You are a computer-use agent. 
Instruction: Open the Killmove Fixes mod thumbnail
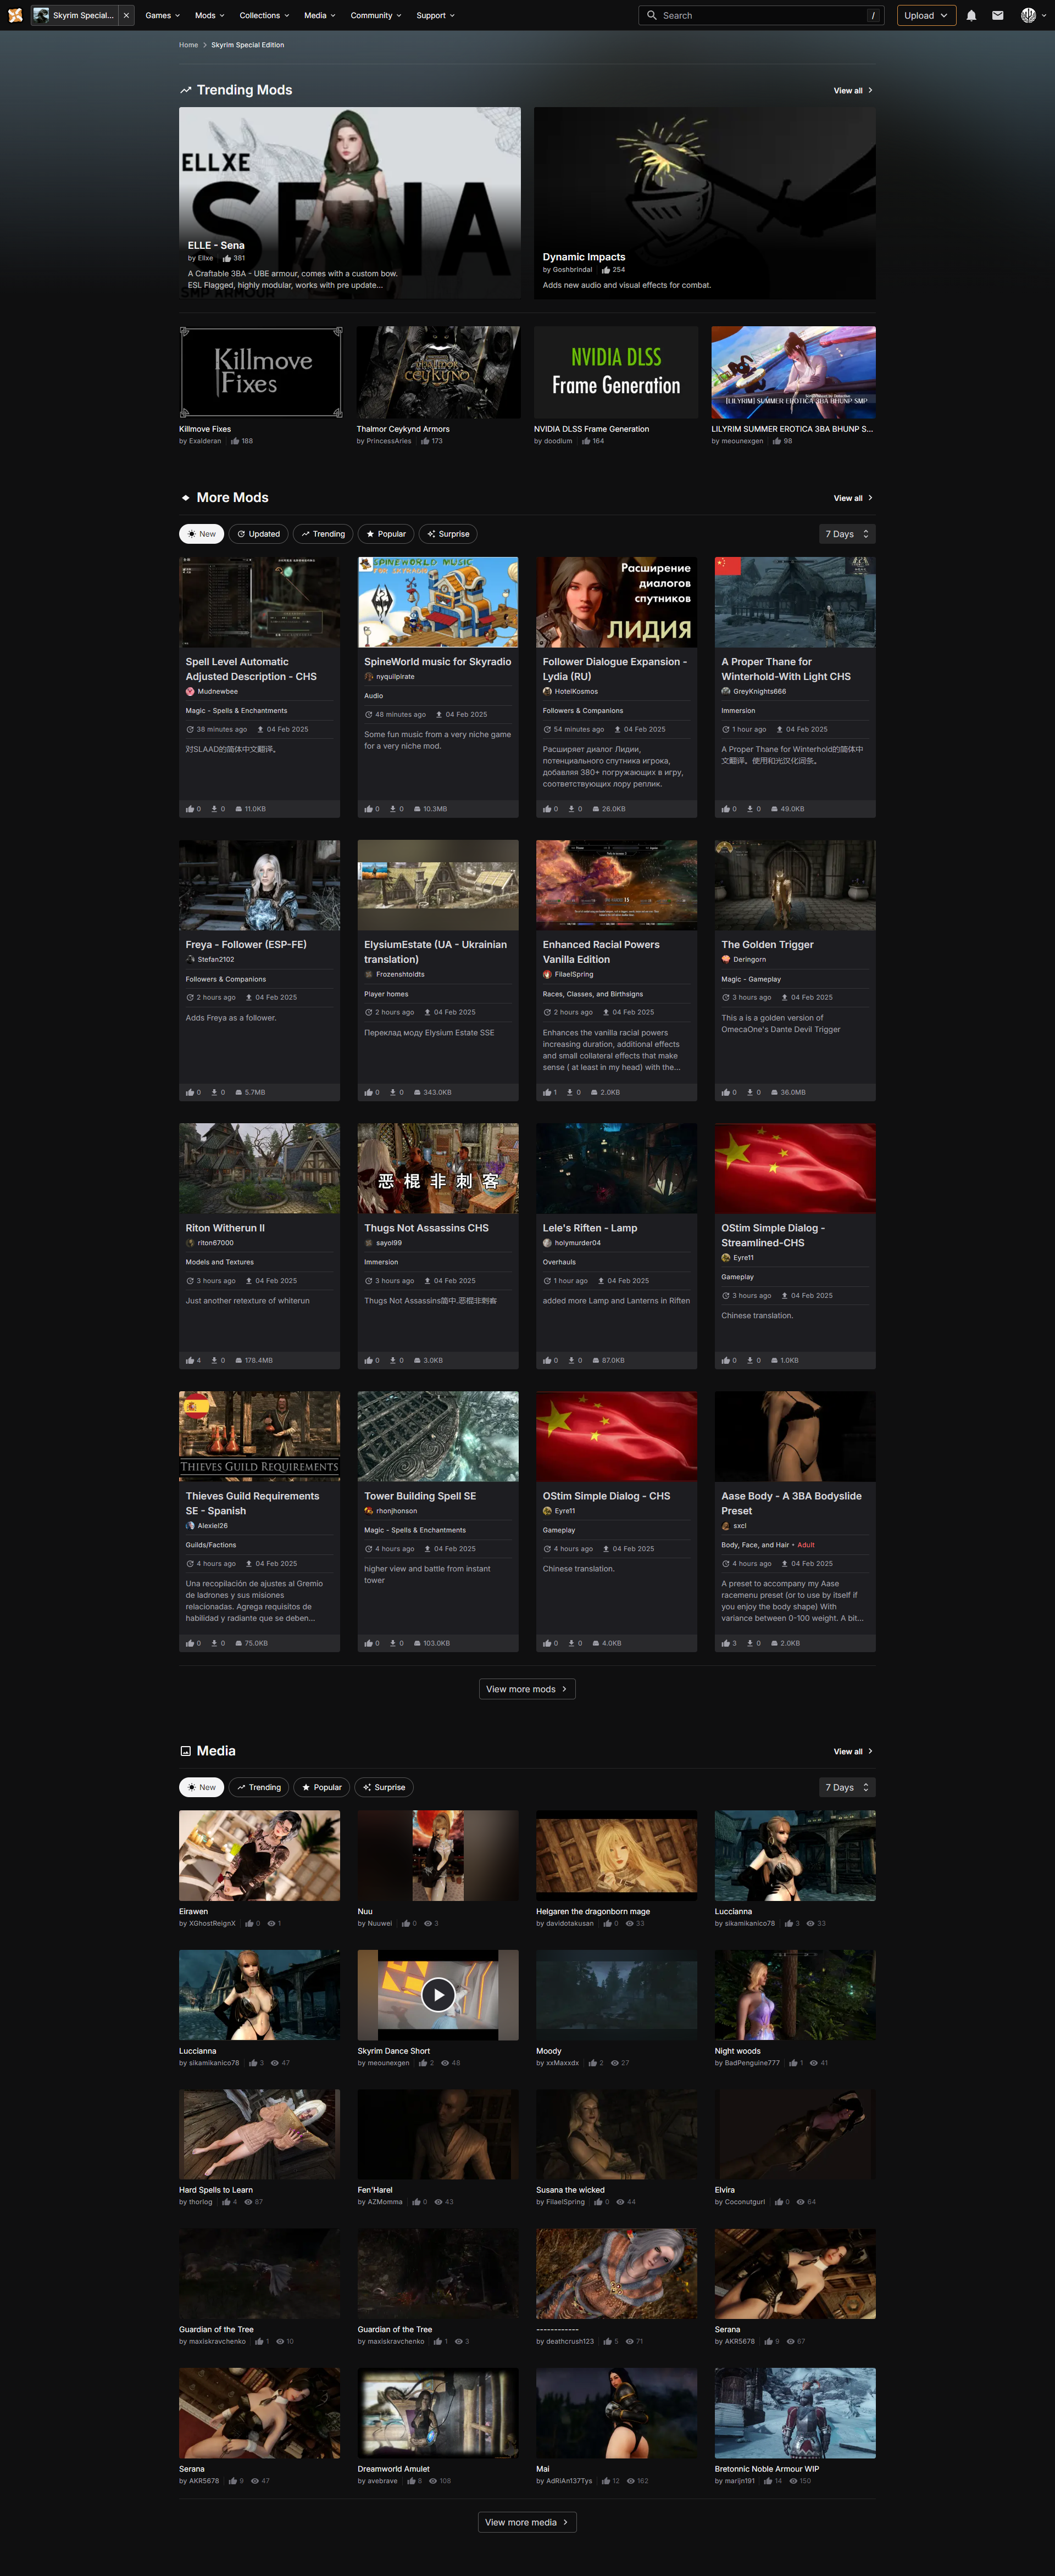click(260, 372)
